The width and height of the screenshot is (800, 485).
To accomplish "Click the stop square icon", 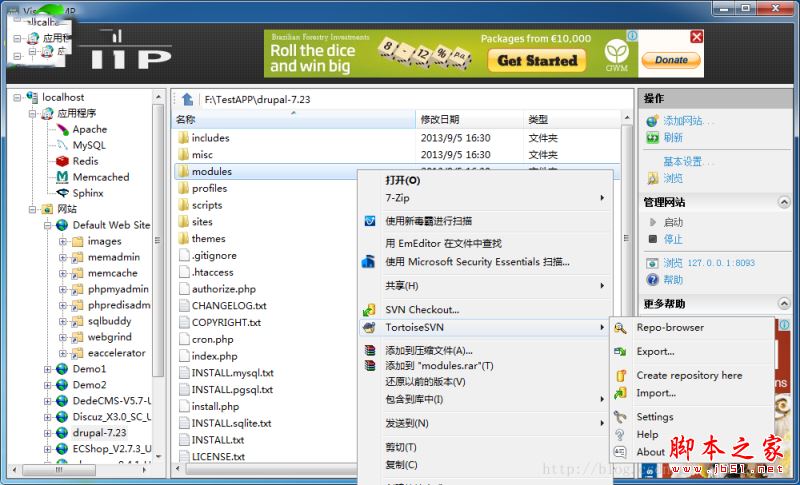I will coord(653,239).
